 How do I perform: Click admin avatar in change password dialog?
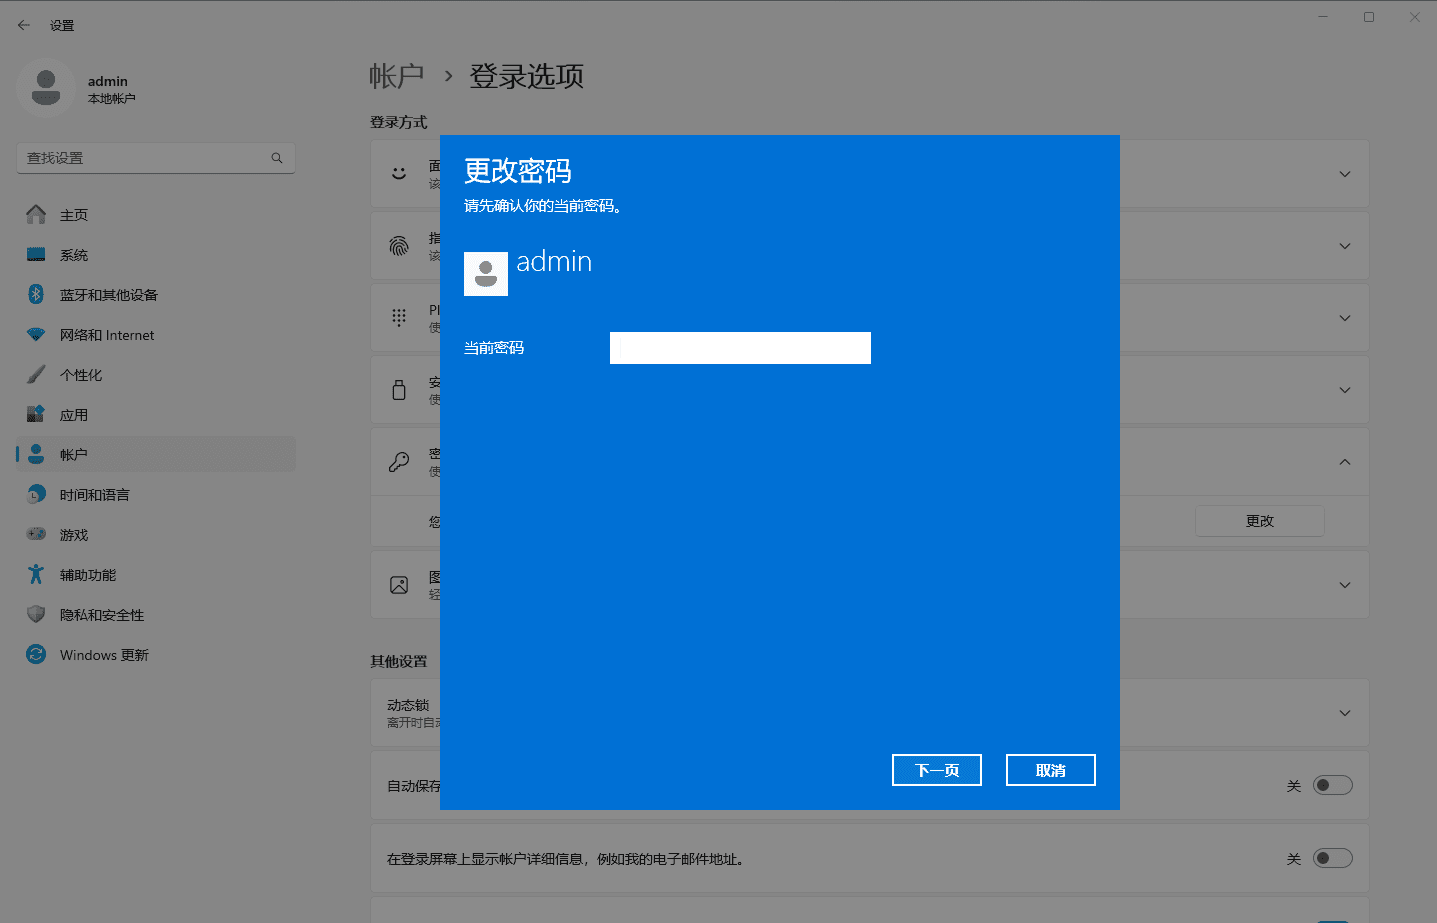(486, 274)
